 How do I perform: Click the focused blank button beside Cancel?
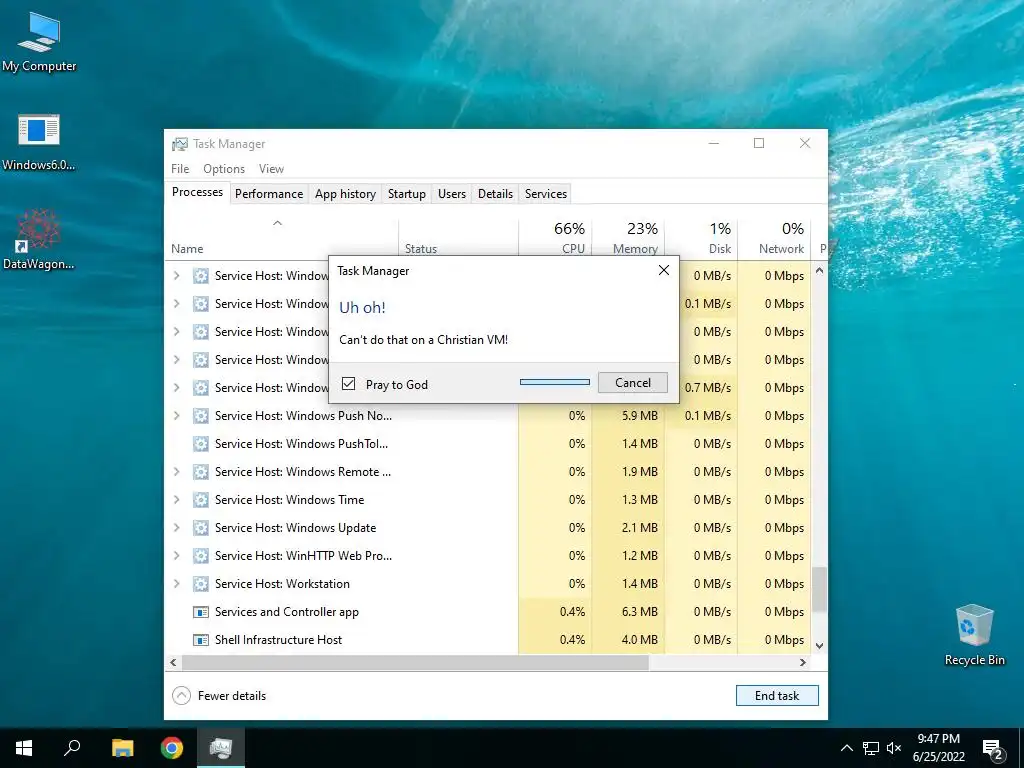point(554,382)
